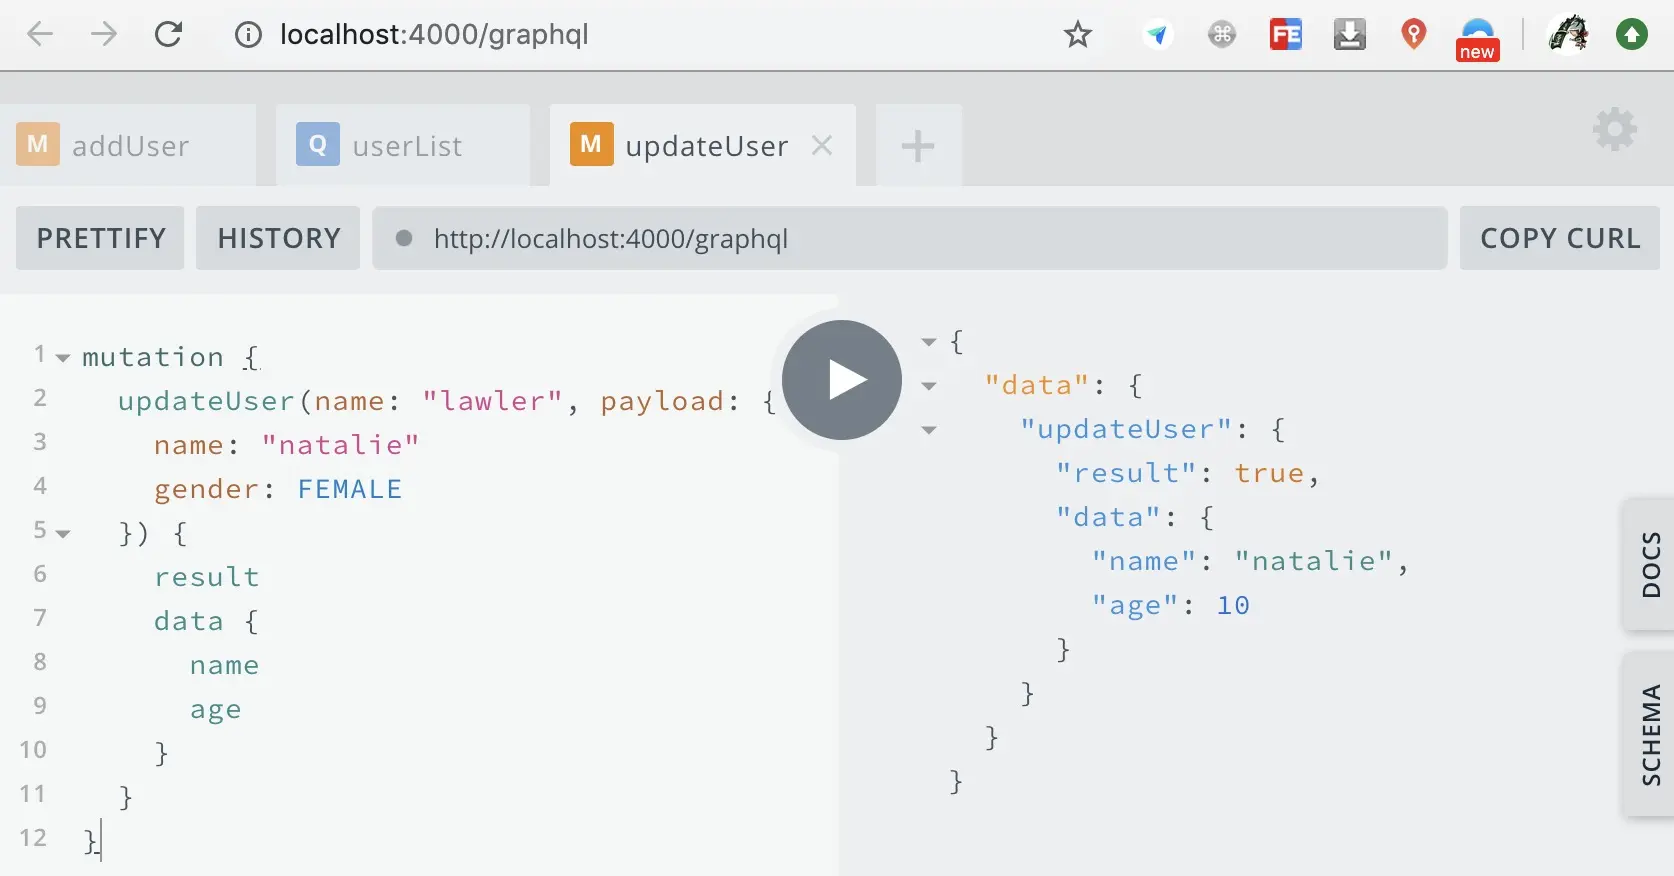1674x876 pixels.
Task: Reload the page
Action: (168, 34)
